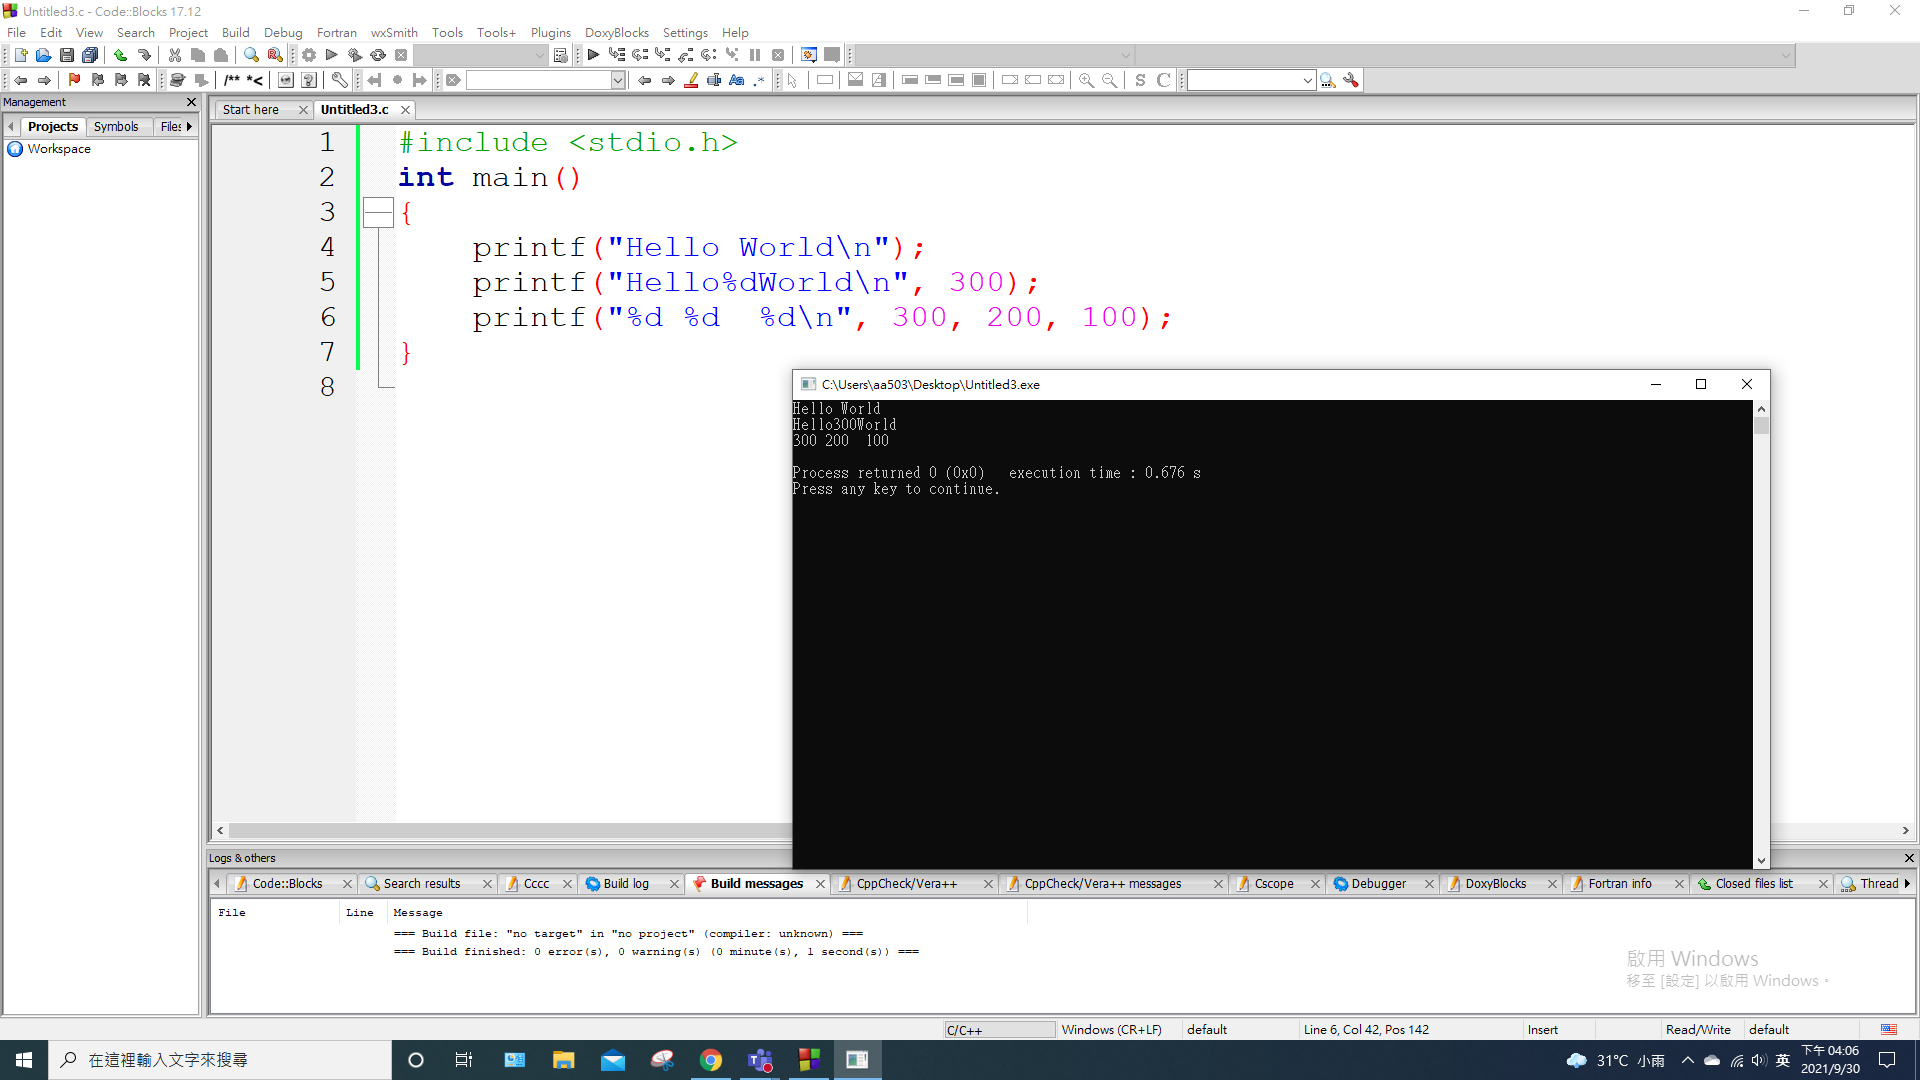Select the Symbols management tab

coord(116,126)
